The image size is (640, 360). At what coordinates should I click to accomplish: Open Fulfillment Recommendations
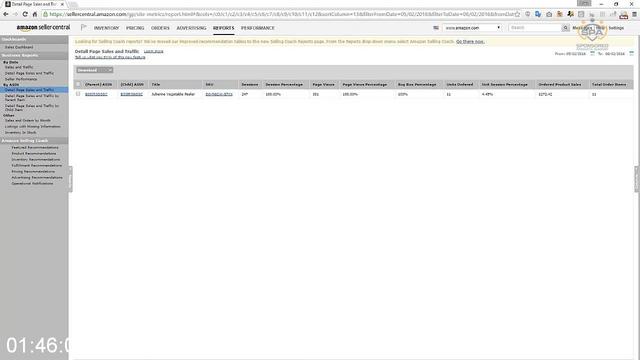coord(37,166)
